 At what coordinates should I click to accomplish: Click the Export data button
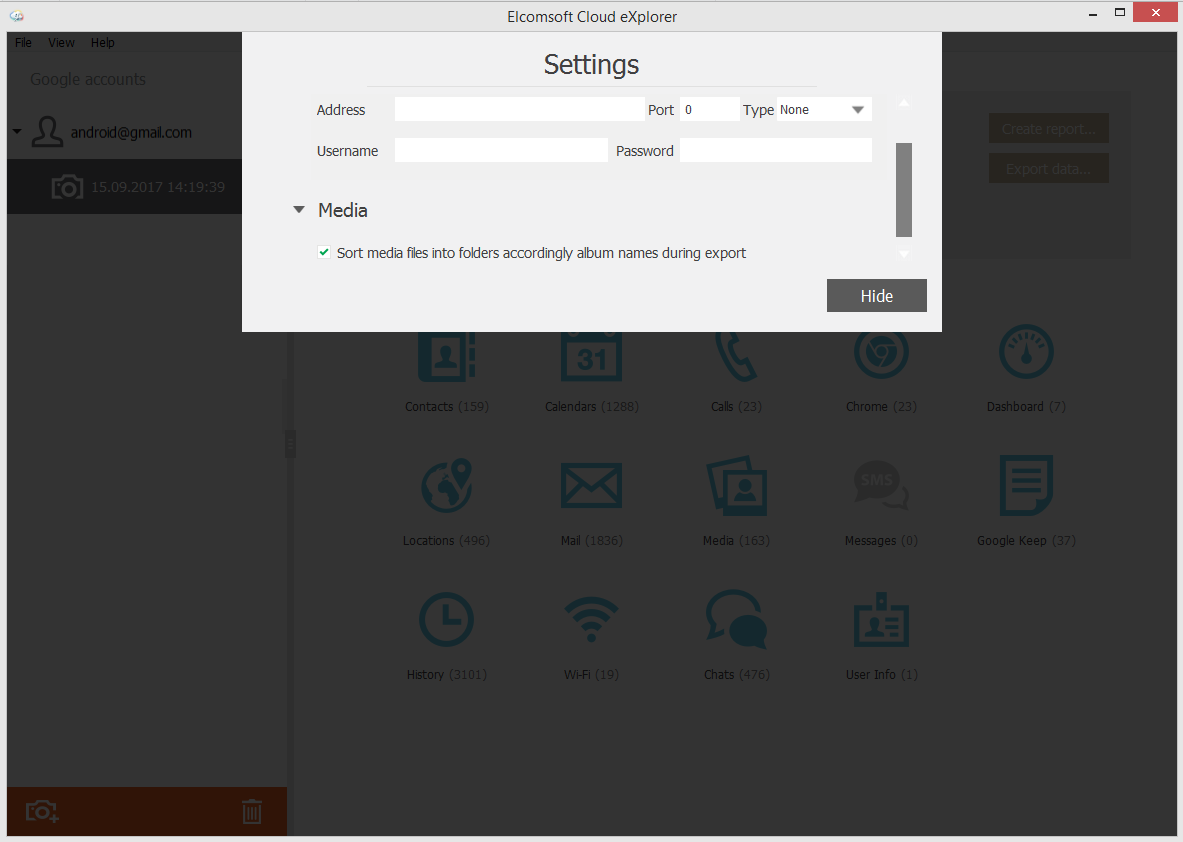point(1048,169)
